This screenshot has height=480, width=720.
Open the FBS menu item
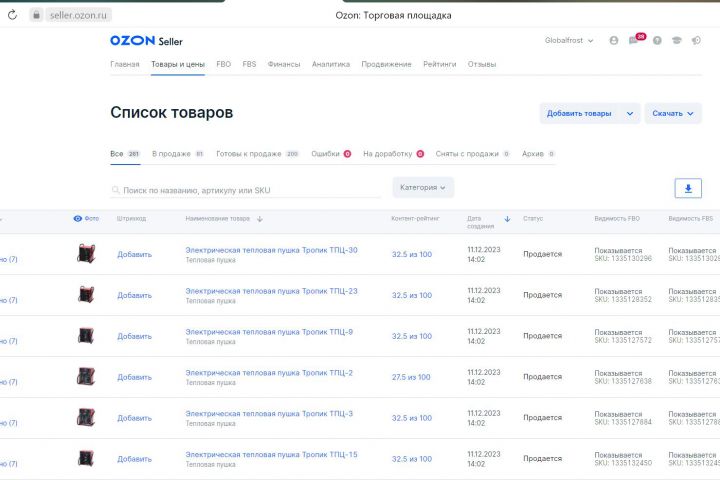[x=249, y=64]
